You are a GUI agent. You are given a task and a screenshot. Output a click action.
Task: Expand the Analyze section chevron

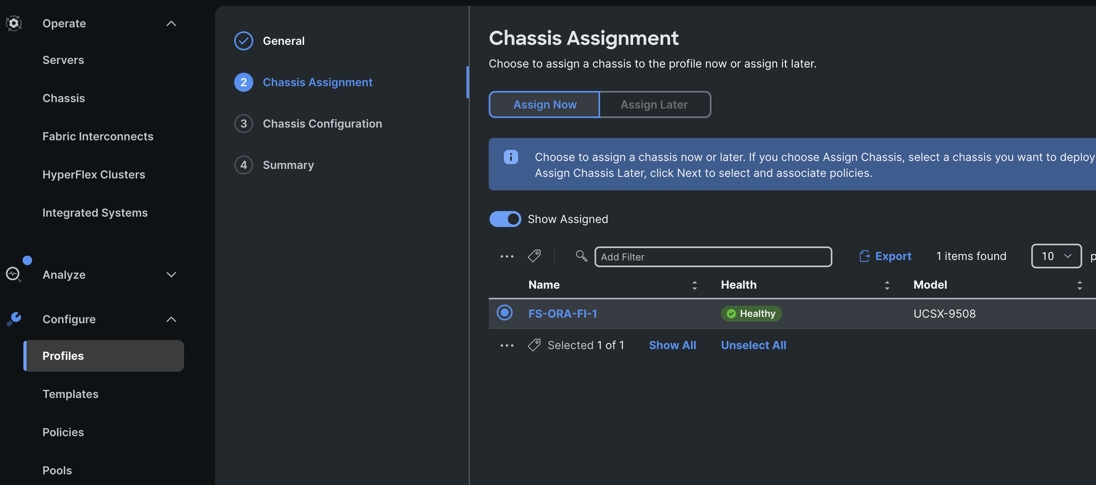(171, 275)
